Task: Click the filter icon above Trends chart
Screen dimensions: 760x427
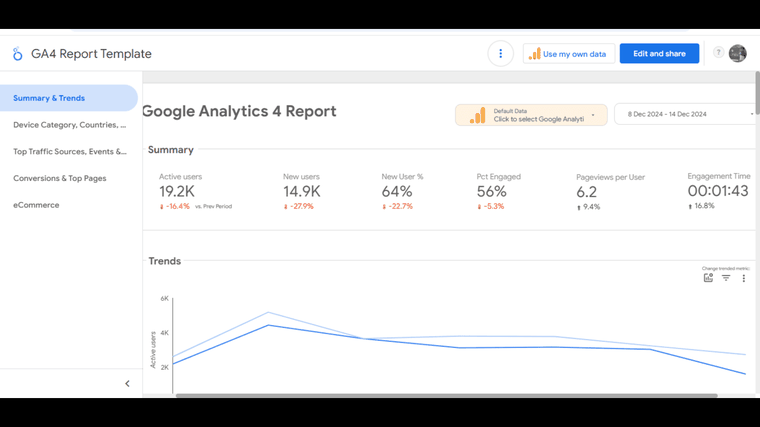Action: pos(726,278)
